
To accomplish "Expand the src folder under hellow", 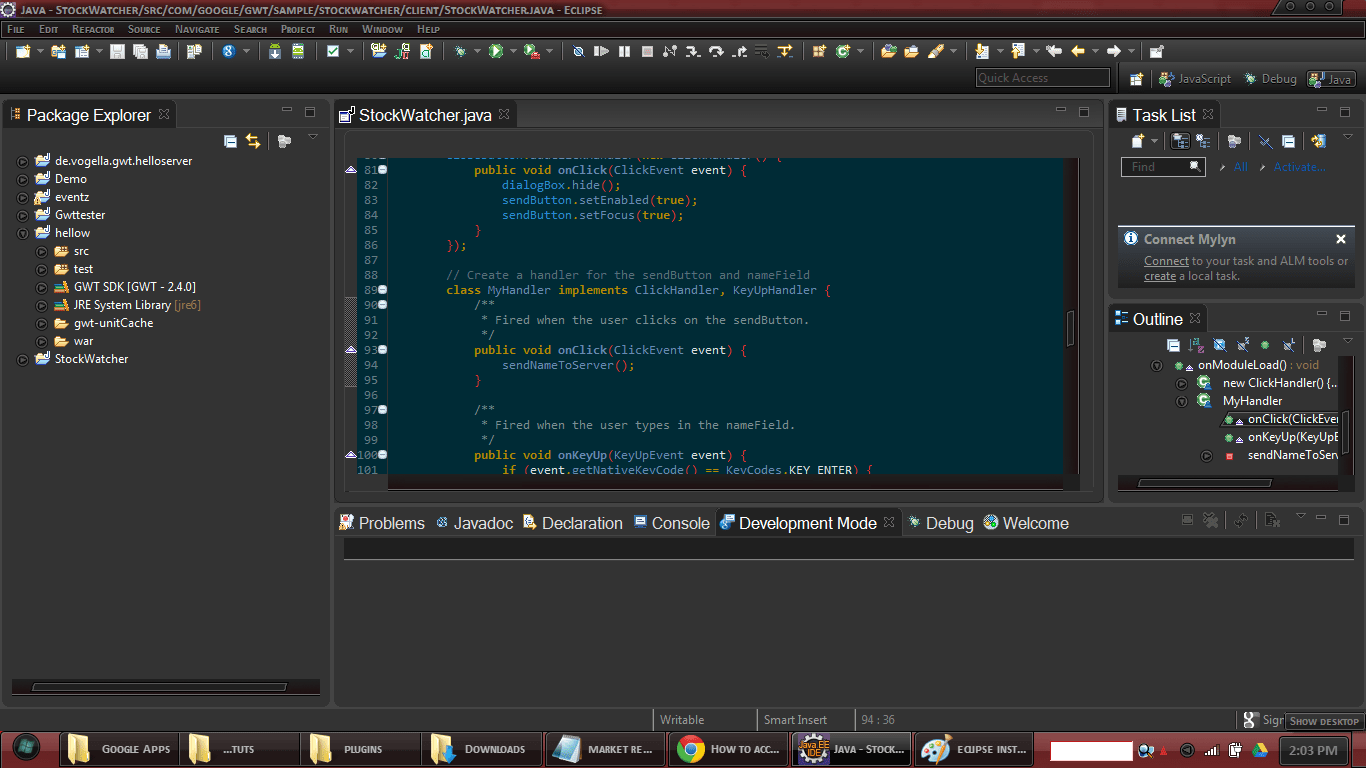I will tap(42, 251).
